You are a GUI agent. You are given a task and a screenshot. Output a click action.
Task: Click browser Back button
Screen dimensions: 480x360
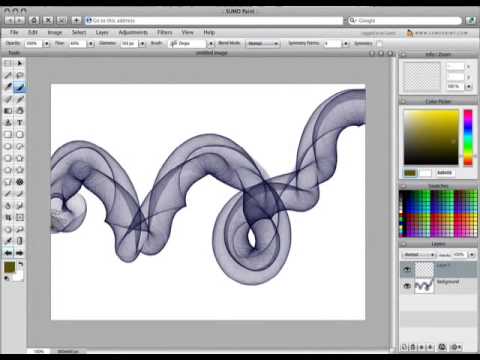(9, 21)
